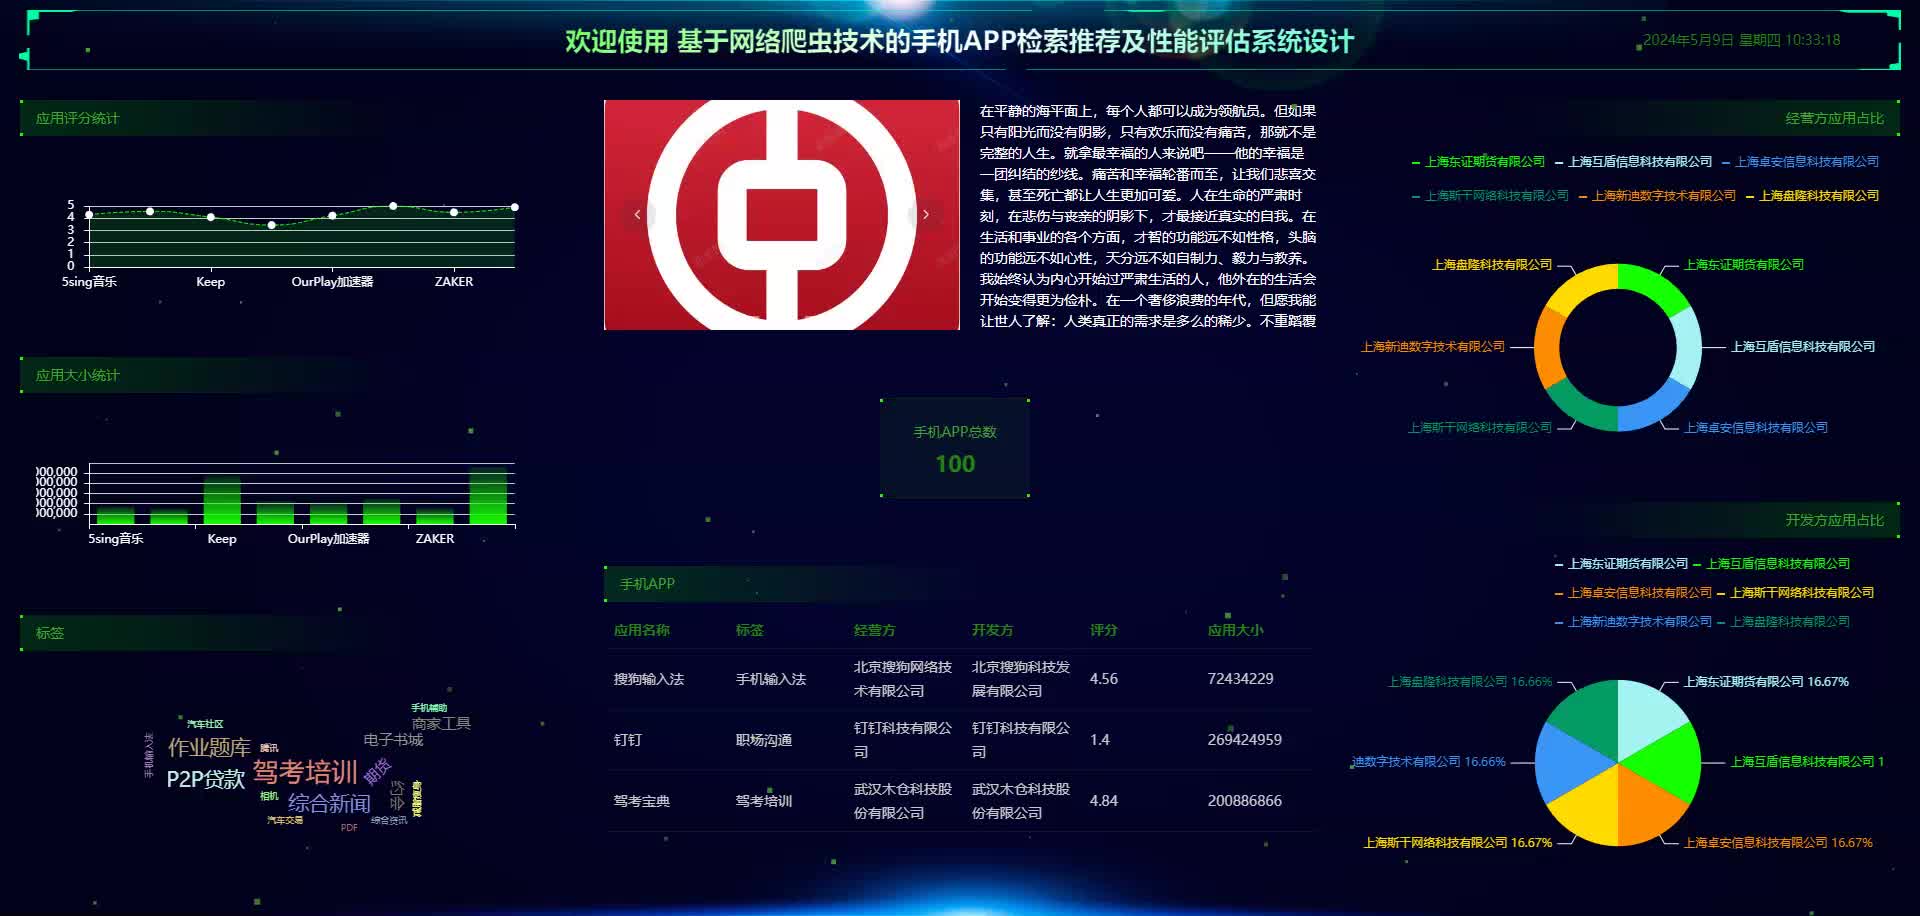Click the 开发方 column header

tap(993, 630)
